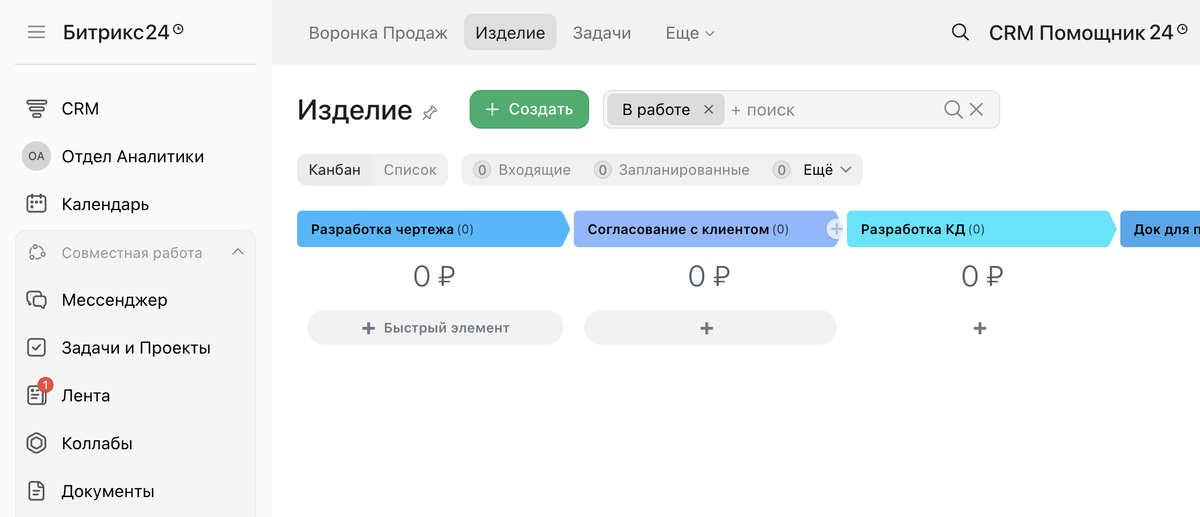
Task: Show Запланированные counter items
Action: (671, 170)
